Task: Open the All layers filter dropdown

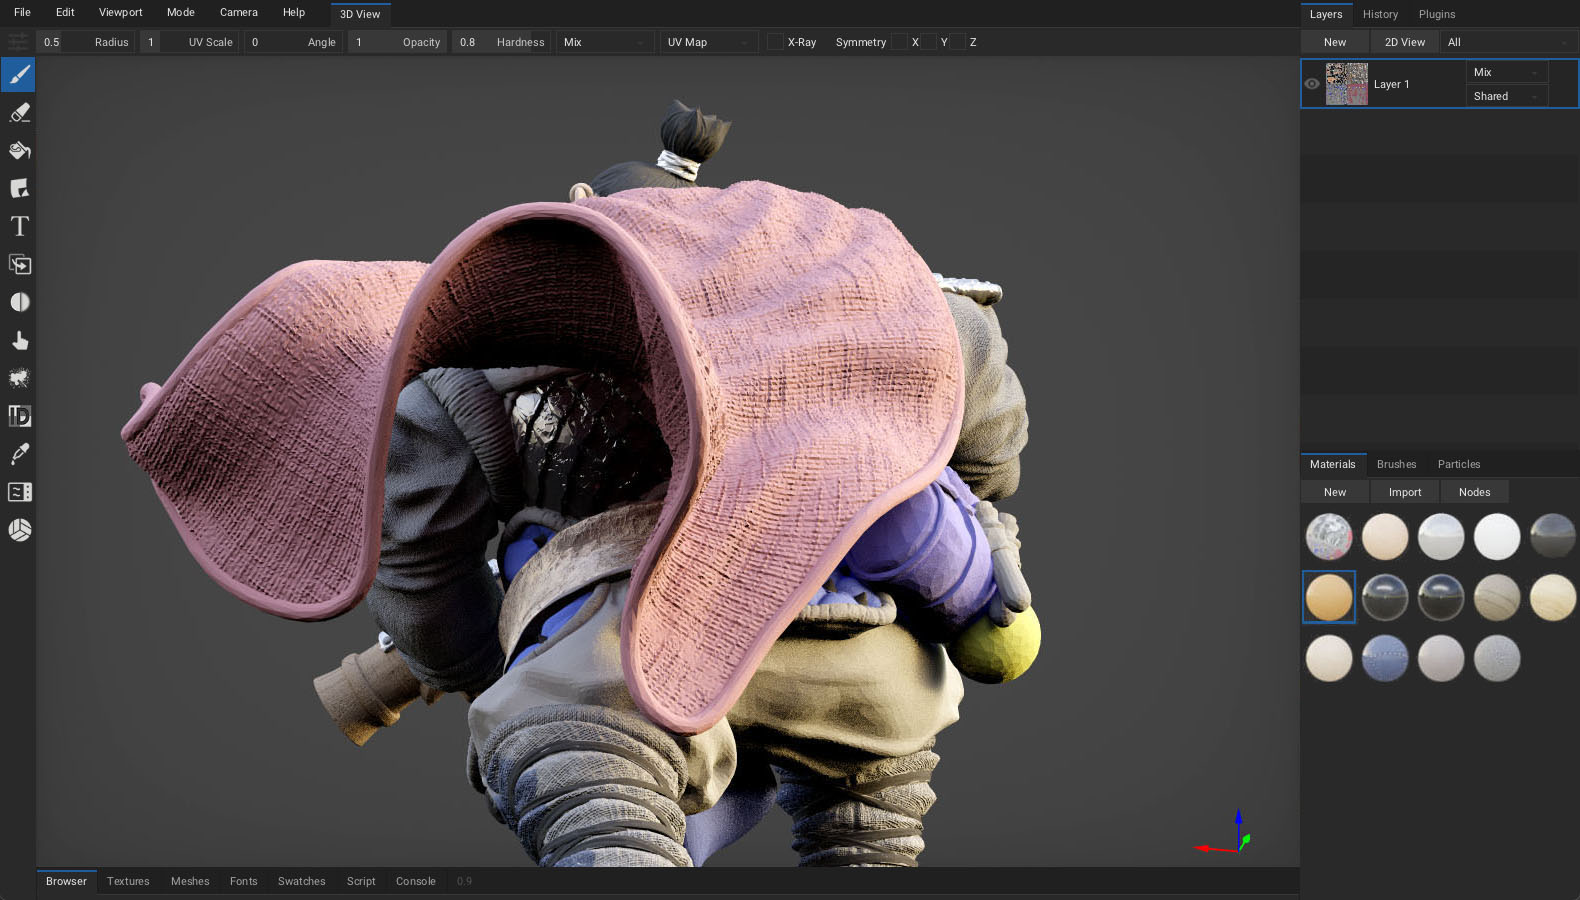Action: (1507, 42)
